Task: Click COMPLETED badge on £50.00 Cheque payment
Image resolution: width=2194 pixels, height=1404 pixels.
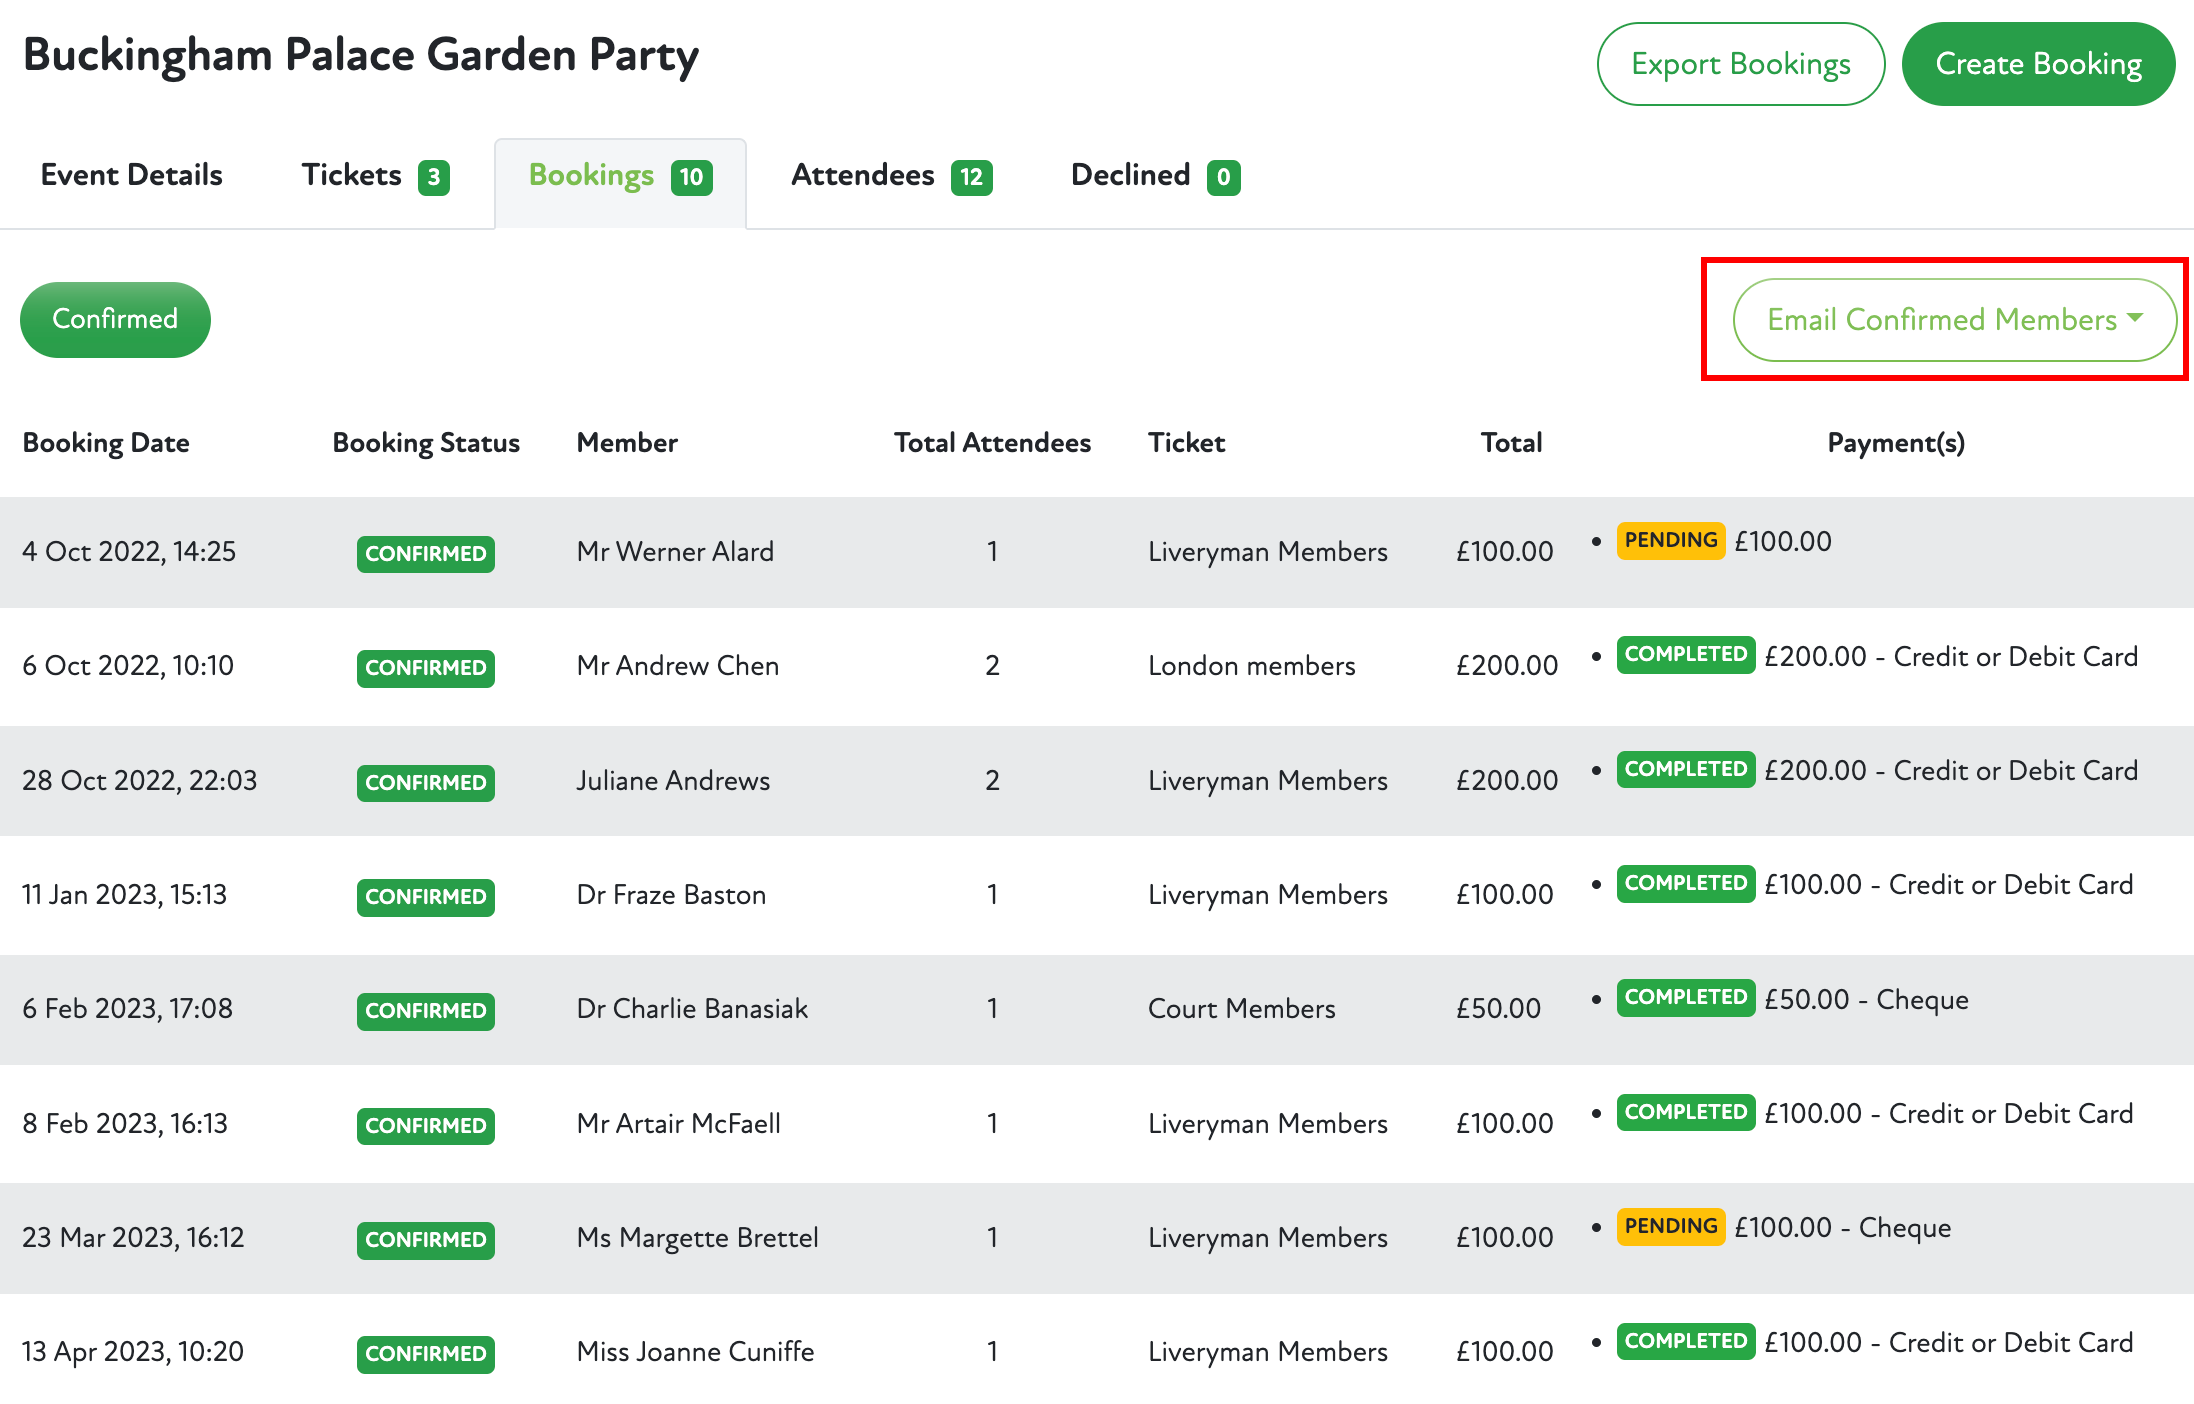Action: [x=1685, y=998]
